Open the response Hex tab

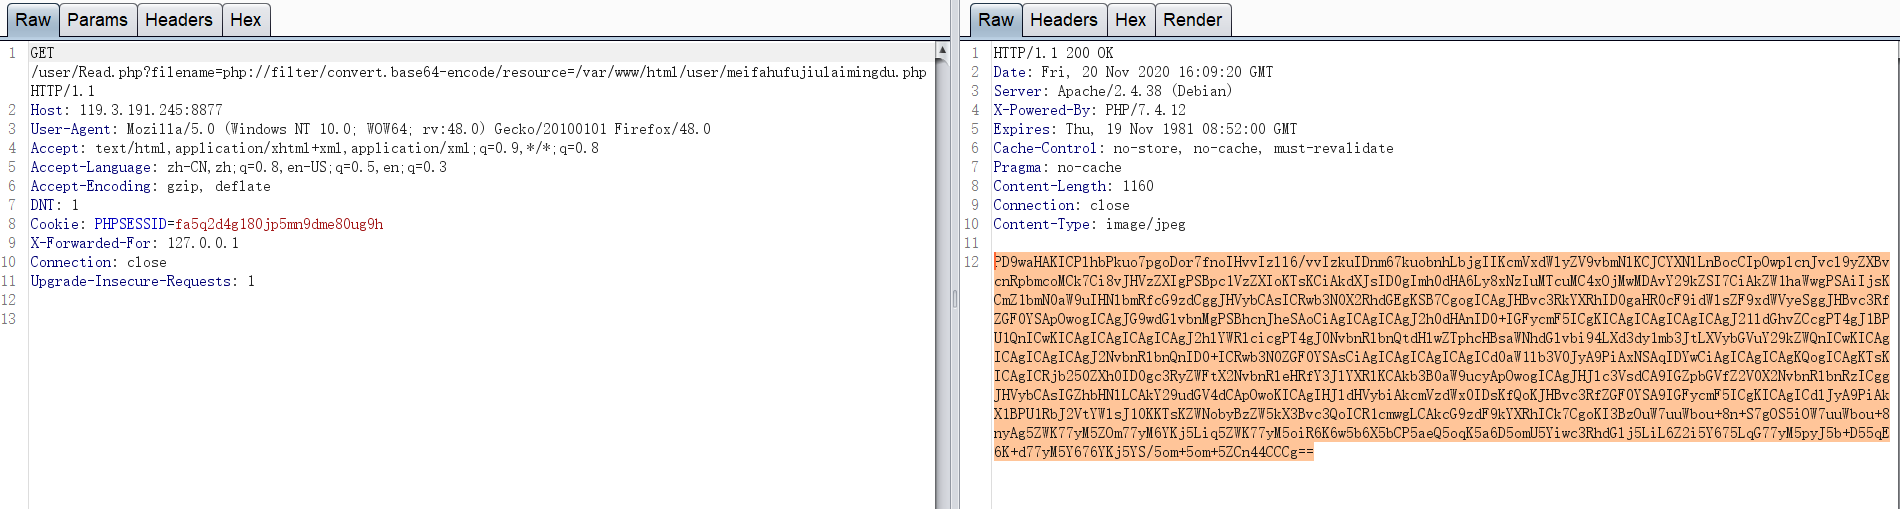(x=1130, y=20)
